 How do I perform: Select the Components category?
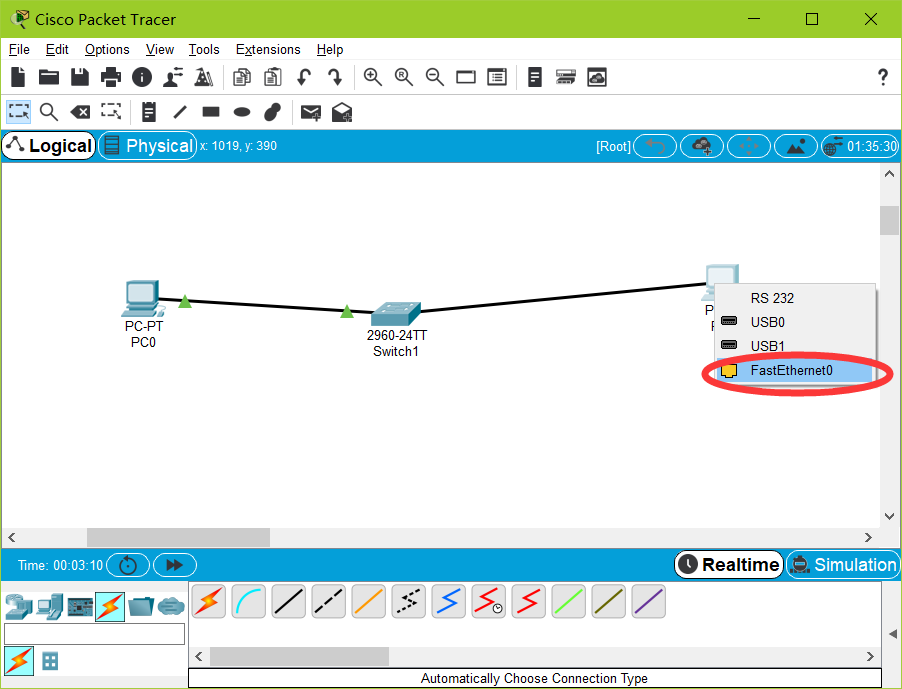(80, 606)
